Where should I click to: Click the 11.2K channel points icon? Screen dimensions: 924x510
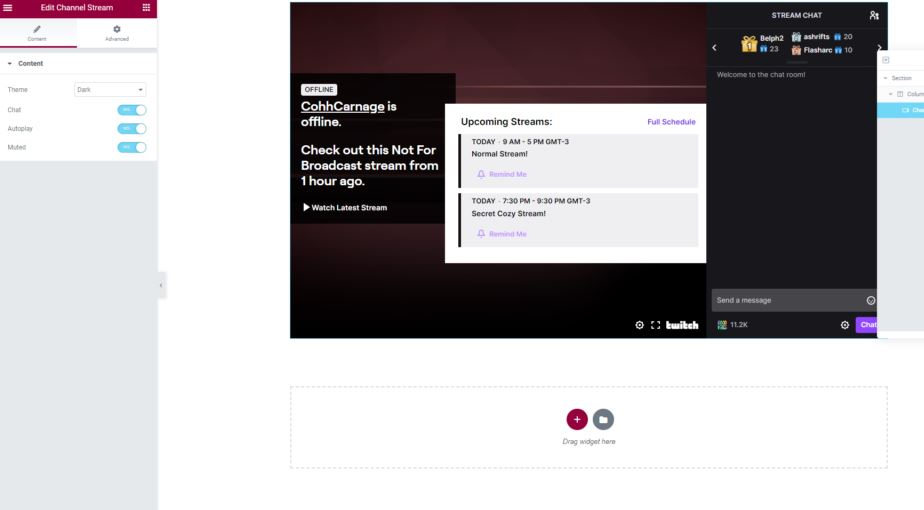pyautogui.click(x=722, y=325)
